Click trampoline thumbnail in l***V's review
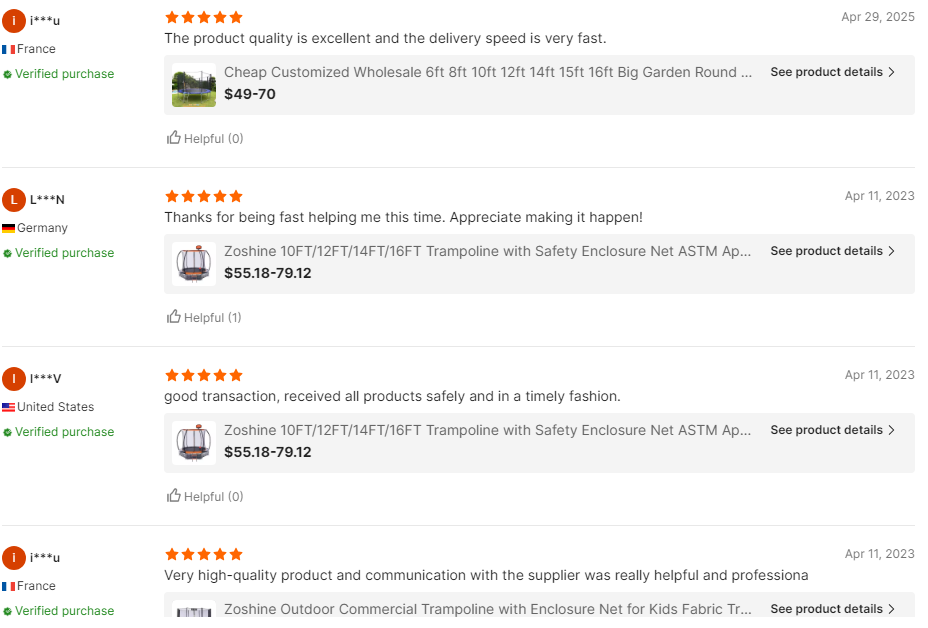The height and width of the screenshot is (628, 928). click(x=194, y=443)
